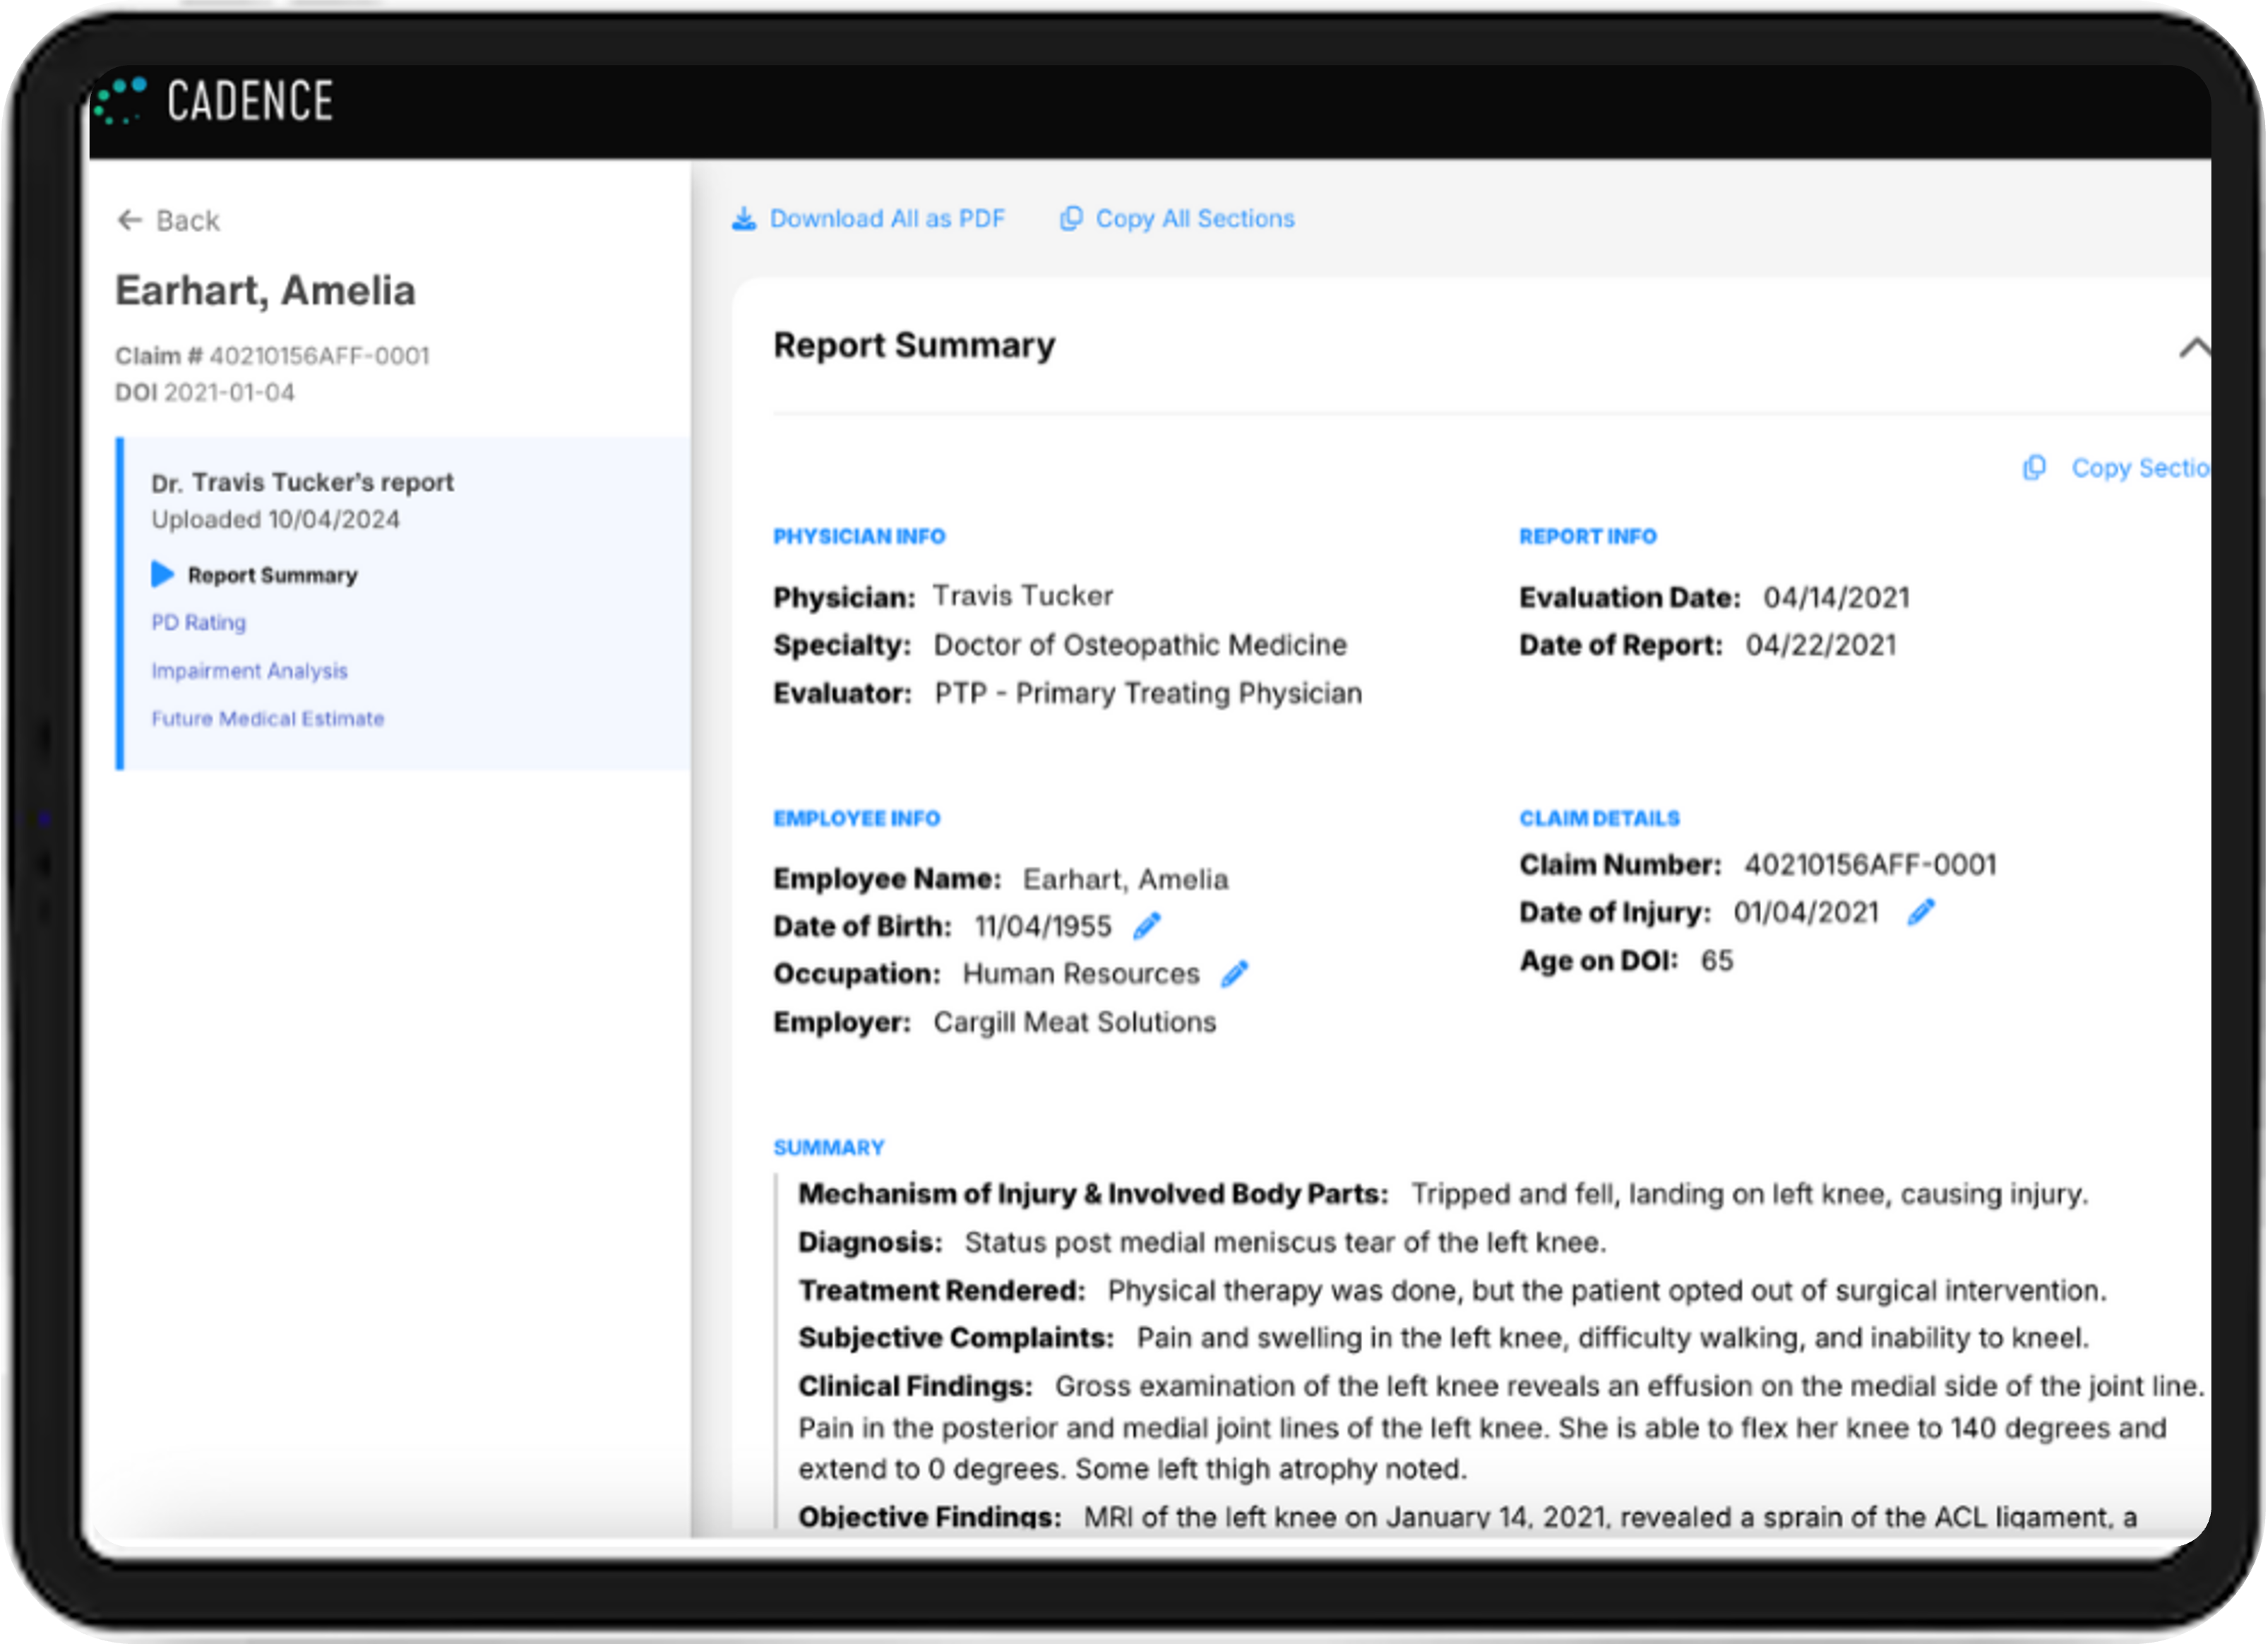2268x1644 pixels.
Task: Click the SUMMARY heading
Action: click(829, 1147)
